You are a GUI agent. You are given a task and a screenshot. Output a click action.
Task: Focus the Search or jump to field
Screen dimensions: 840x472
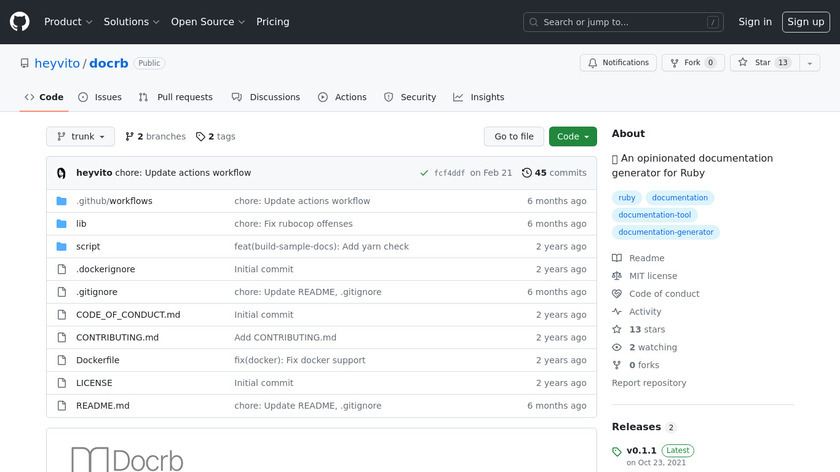[x=623, y=22]
